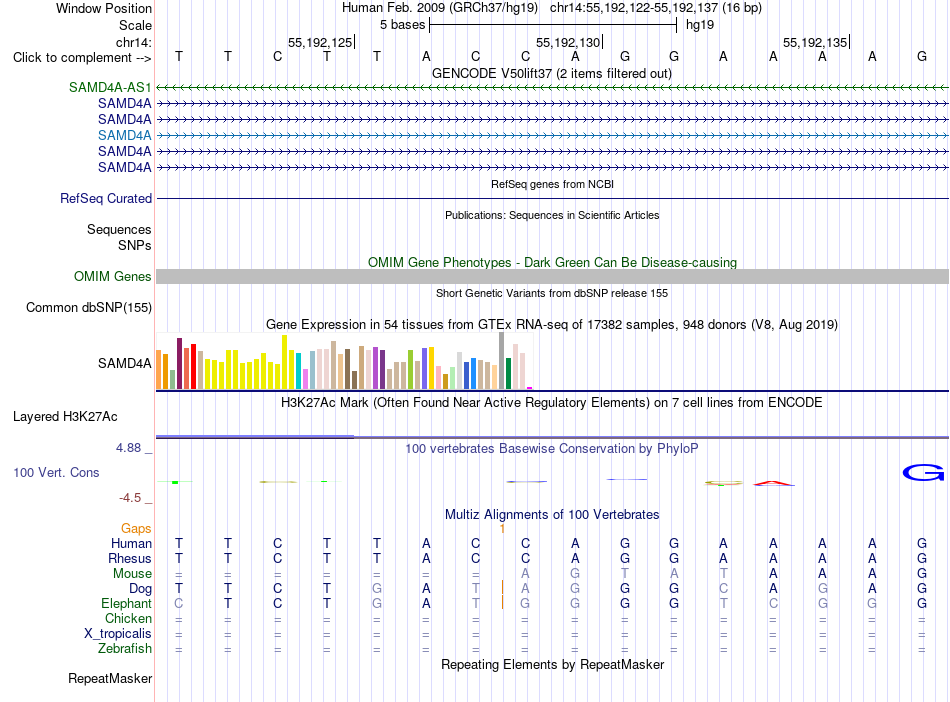Click the 55,192,125 coordinate label
950x702 pixels.
320,42
